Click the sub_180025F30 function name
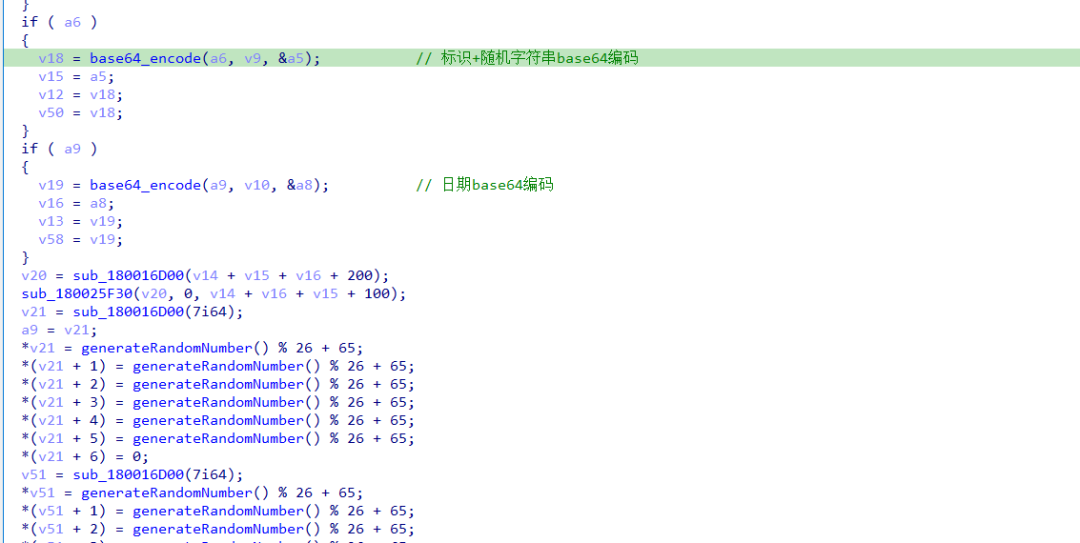The image size is (1080, 543). [x=77, y=294]
